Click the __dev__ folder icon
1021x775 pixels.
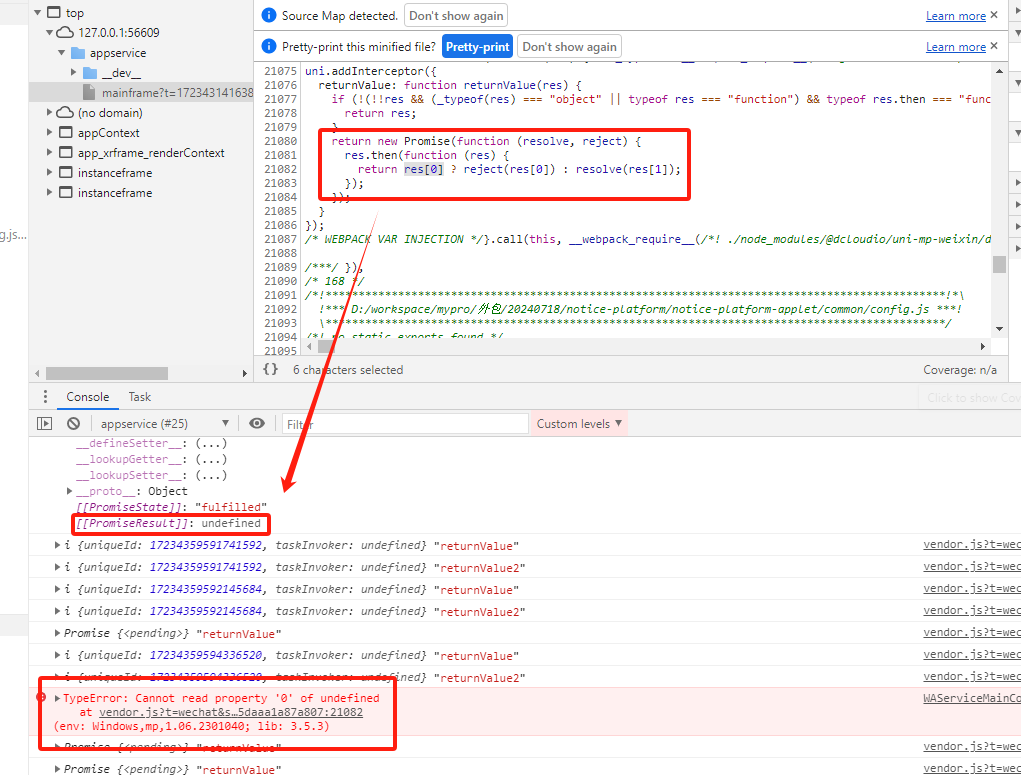(90, 73)
